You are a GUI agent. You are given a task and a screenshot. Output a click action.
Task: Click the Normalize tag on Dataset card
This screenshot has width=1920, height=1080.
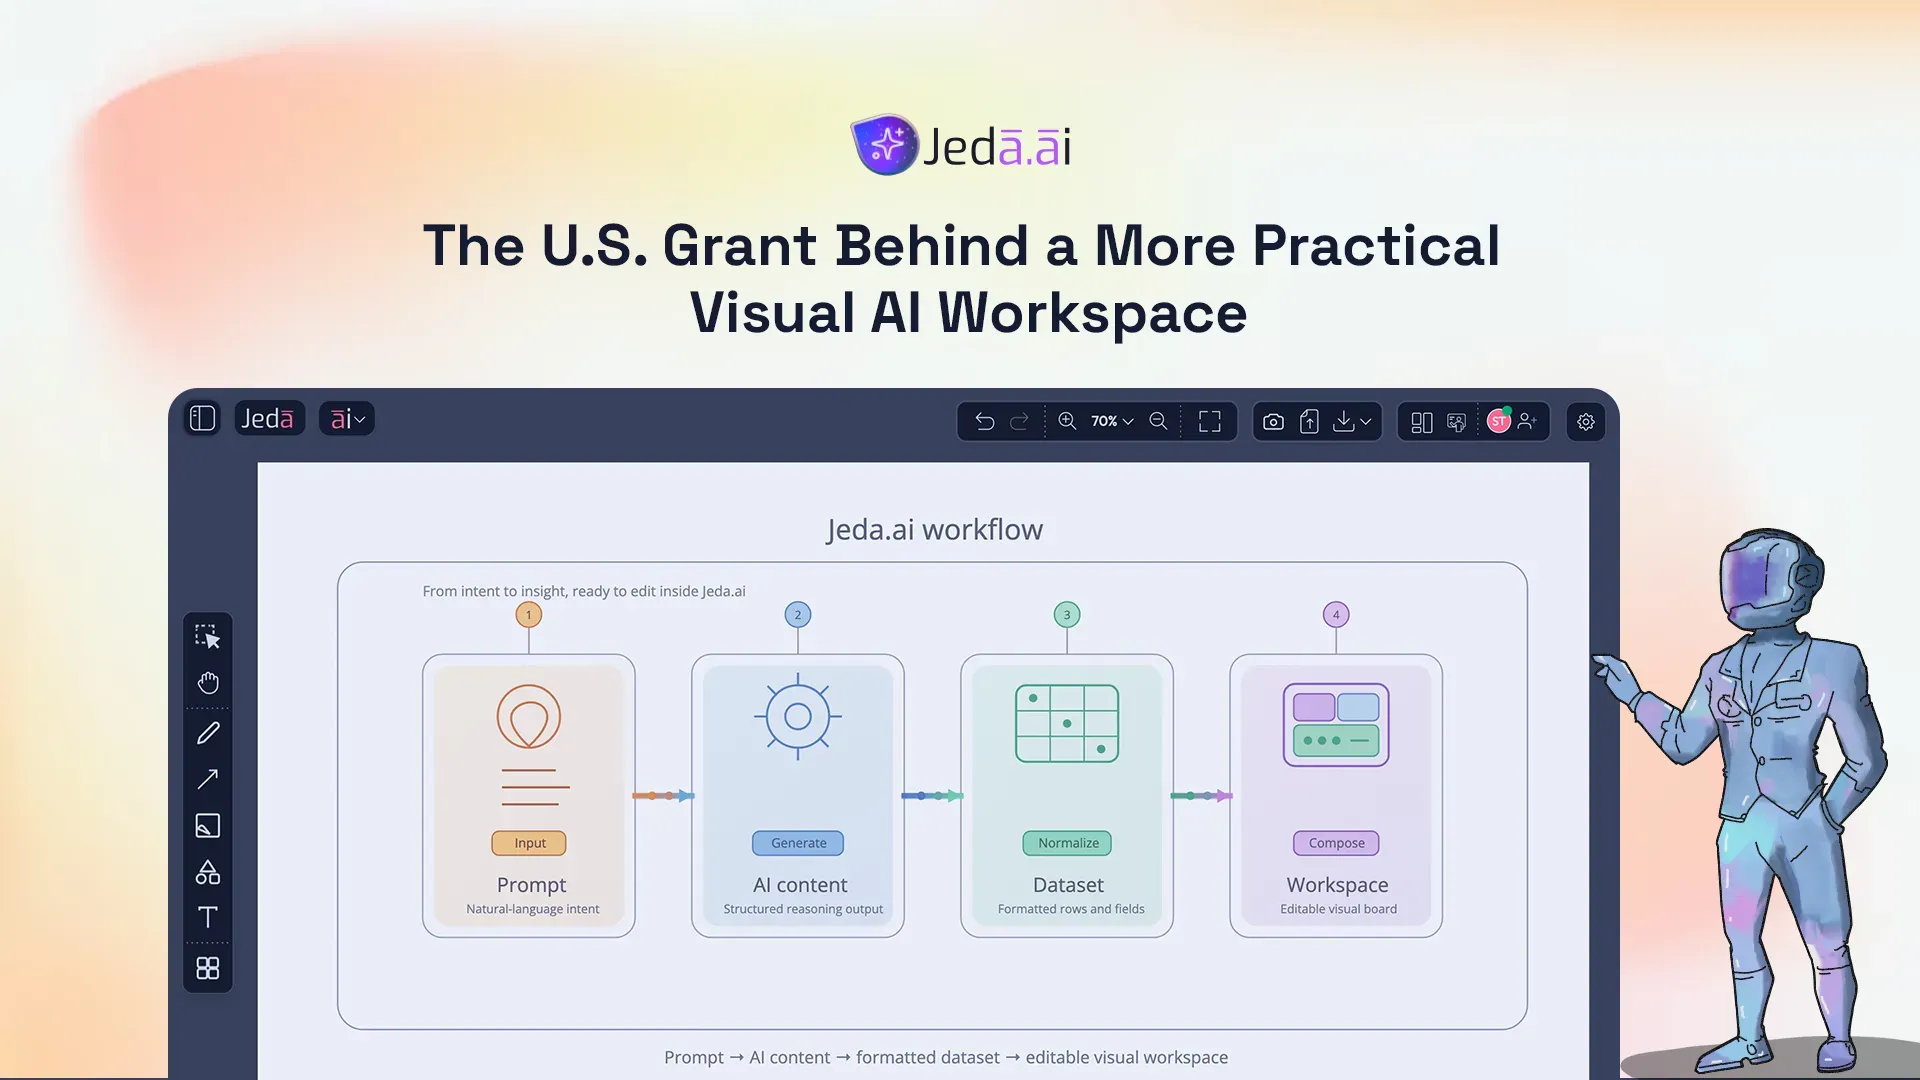tap(1067, 843)
